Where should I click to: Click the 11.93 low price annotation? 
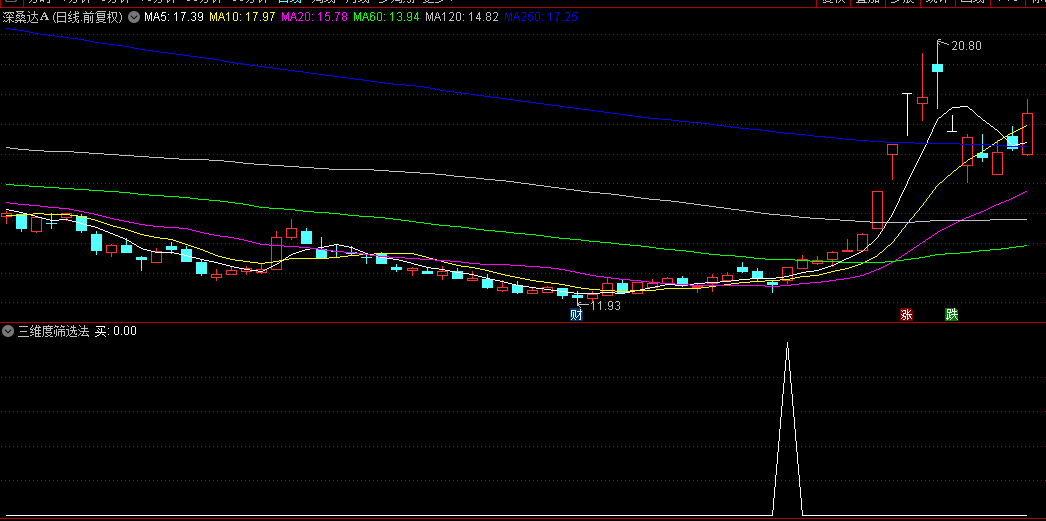click(606, 306)
